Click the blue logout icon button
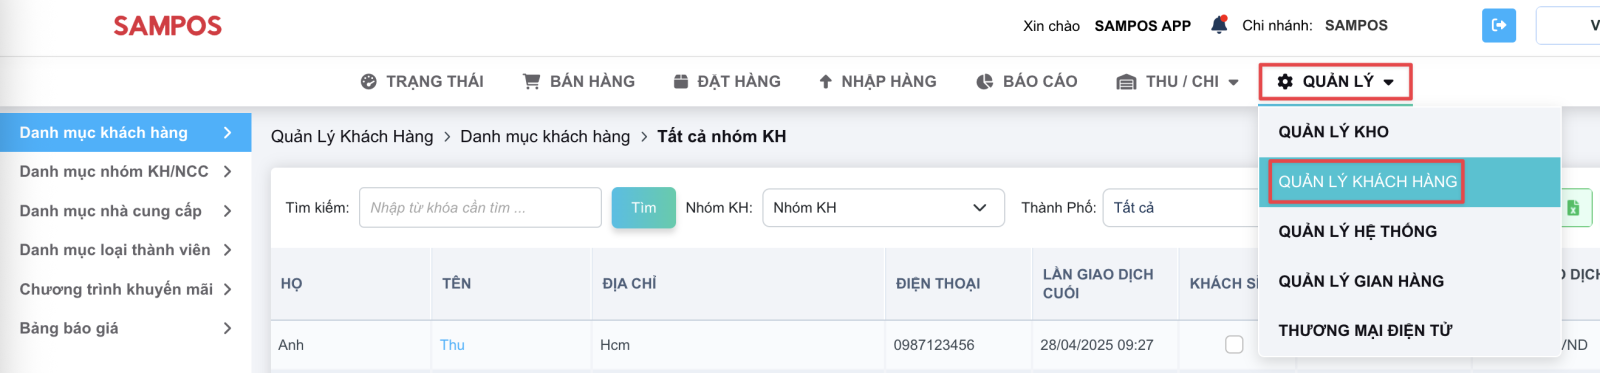This screenshot has width=1600, height=373. [x=1498, y=25]
